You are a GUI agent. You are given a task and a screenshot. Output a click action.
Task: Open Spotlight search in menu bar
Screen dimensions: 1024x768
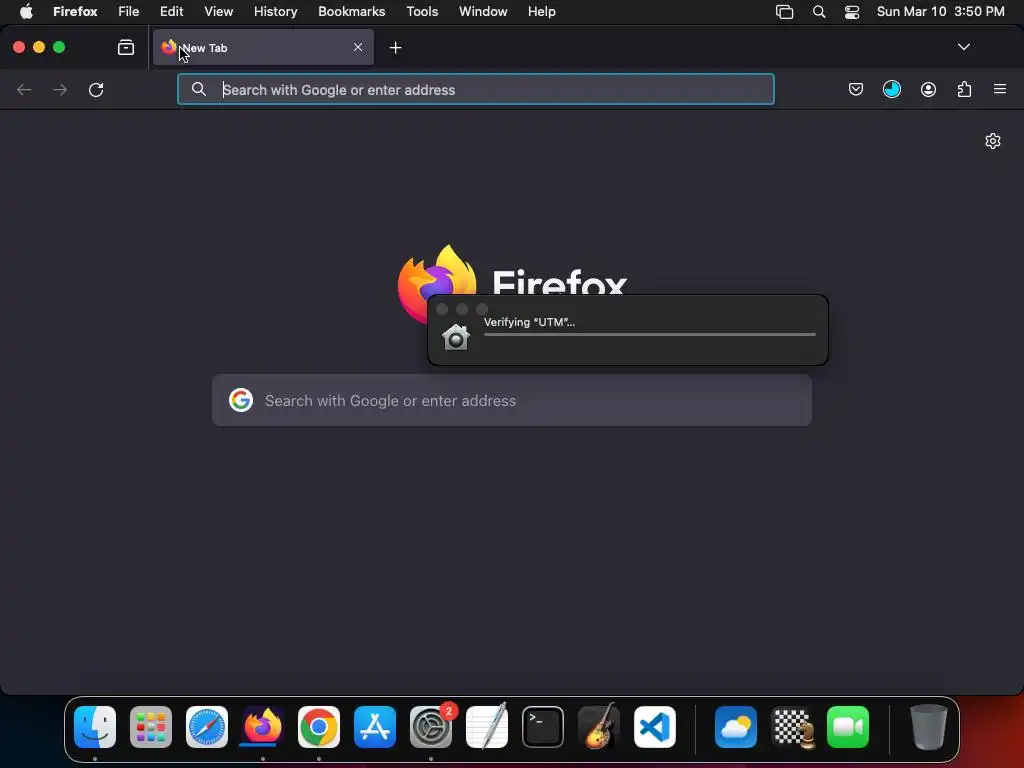(x=819, y=12)
